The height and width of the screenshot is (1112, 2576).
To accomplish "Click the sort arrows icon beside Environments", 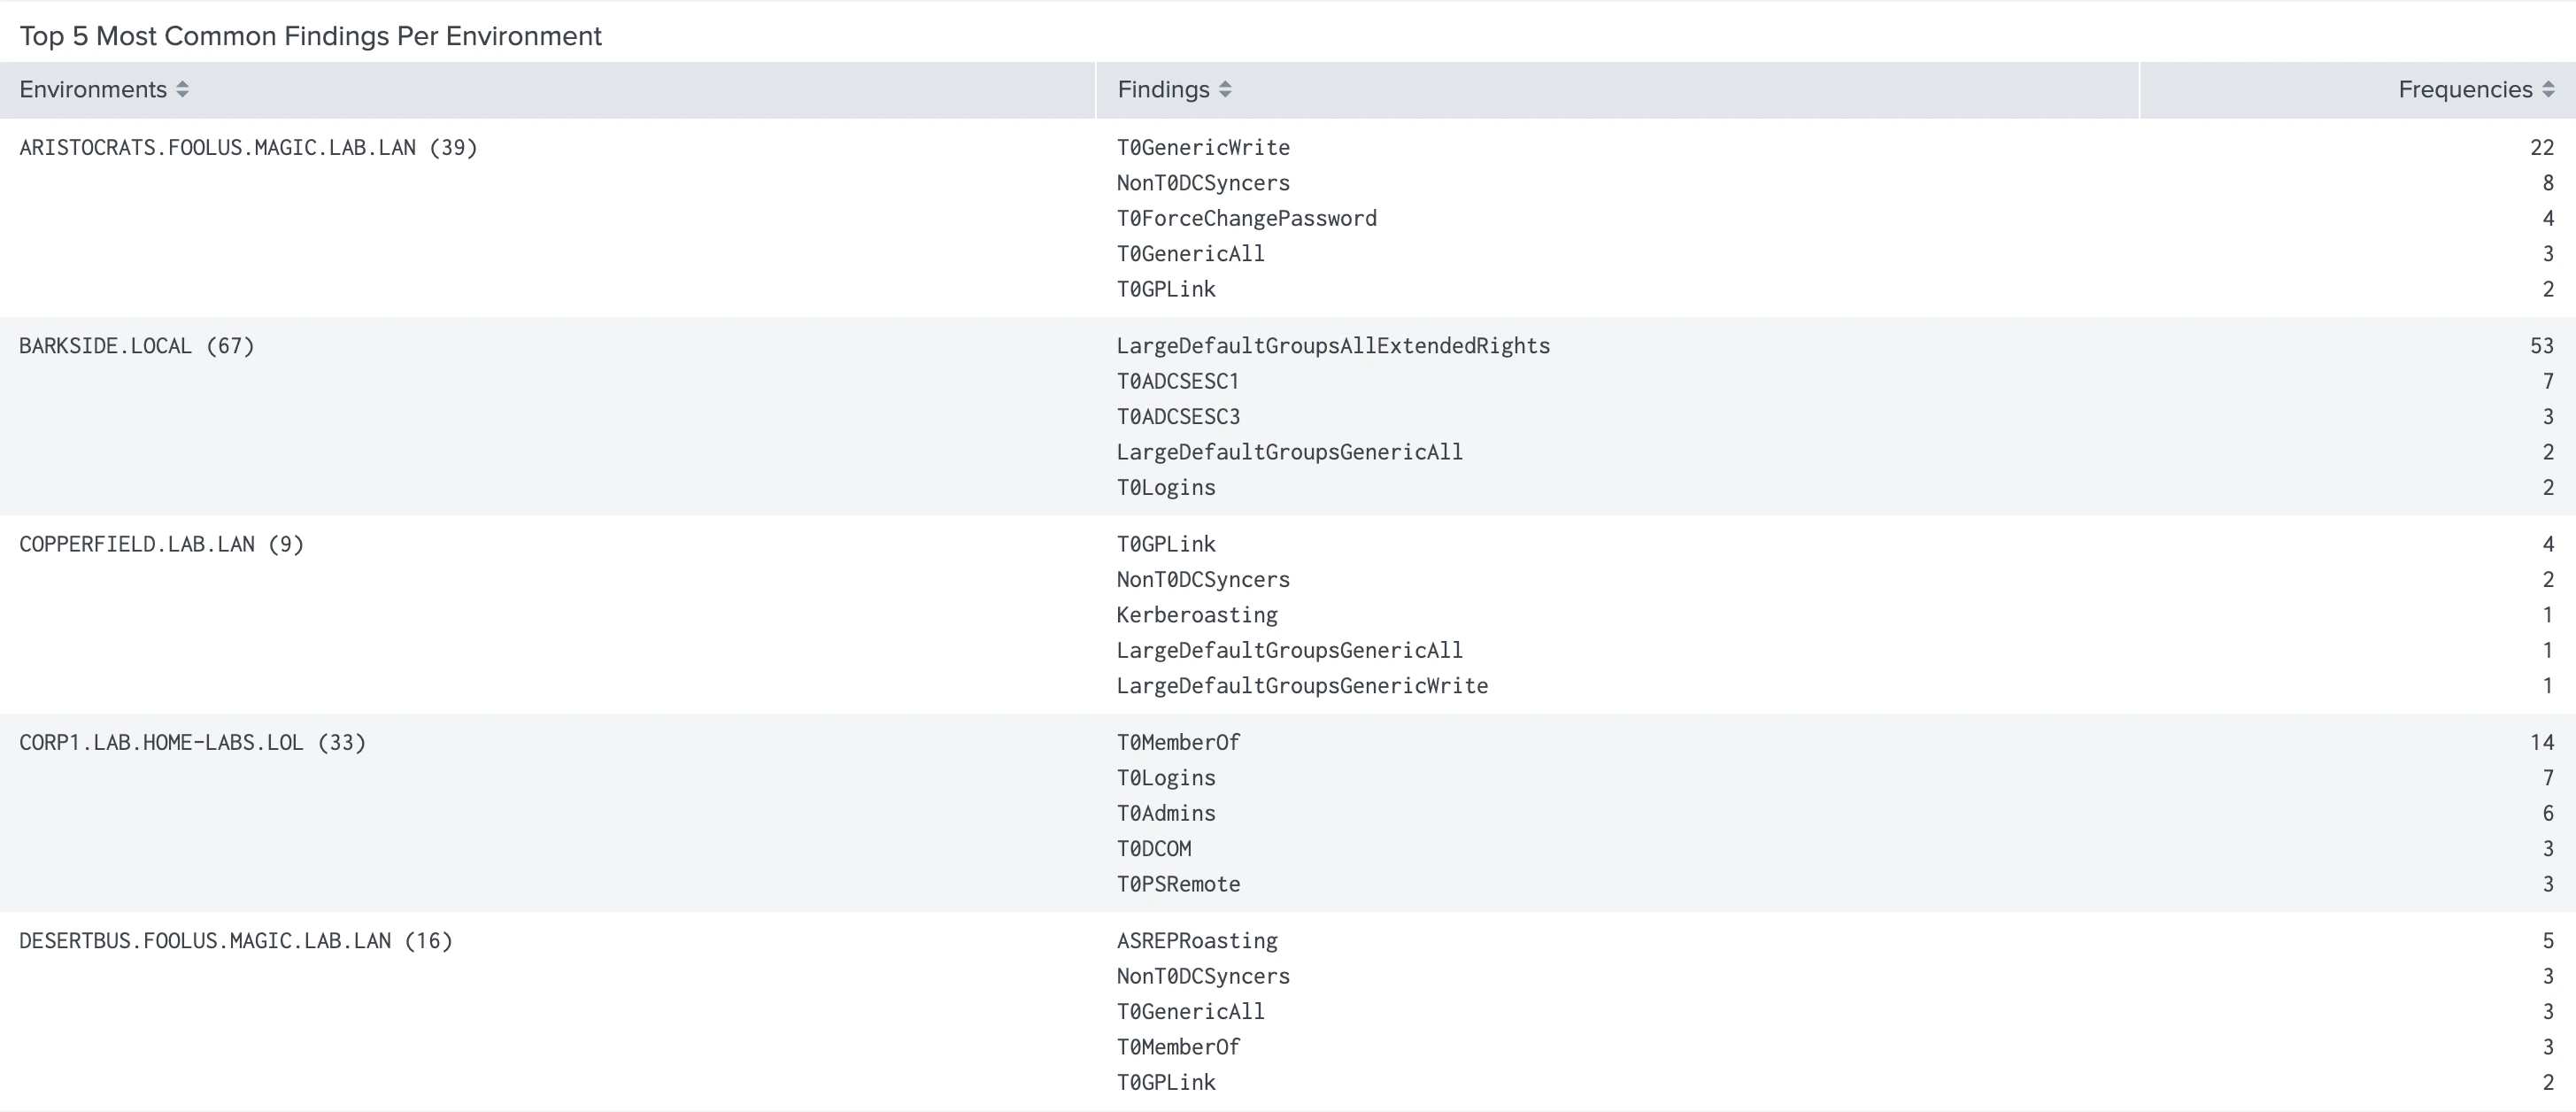I will pyautogui.click(x=182, y=90).
